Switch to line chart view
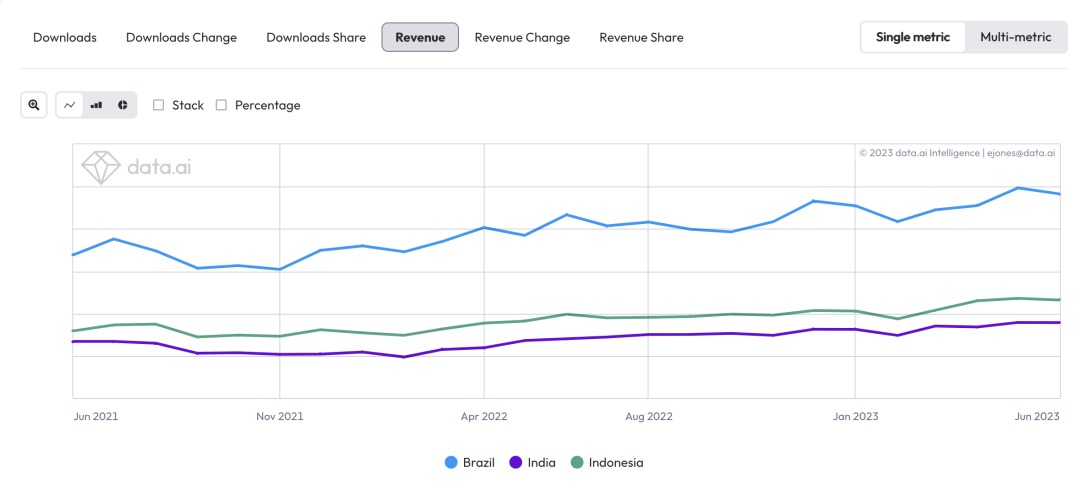The image size is (1080, 492). click(70, 105)
